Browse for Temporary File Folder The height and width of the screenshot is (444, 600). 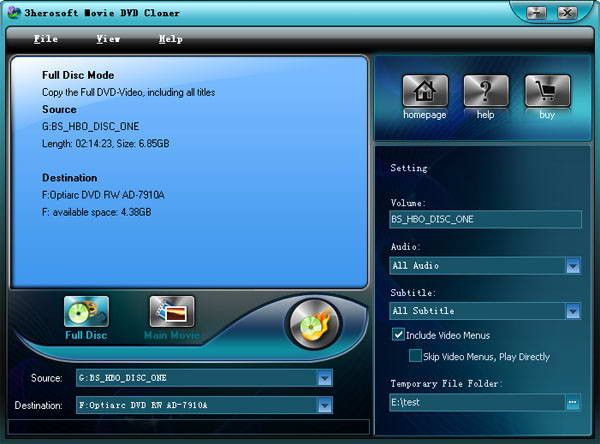[572, 403]
